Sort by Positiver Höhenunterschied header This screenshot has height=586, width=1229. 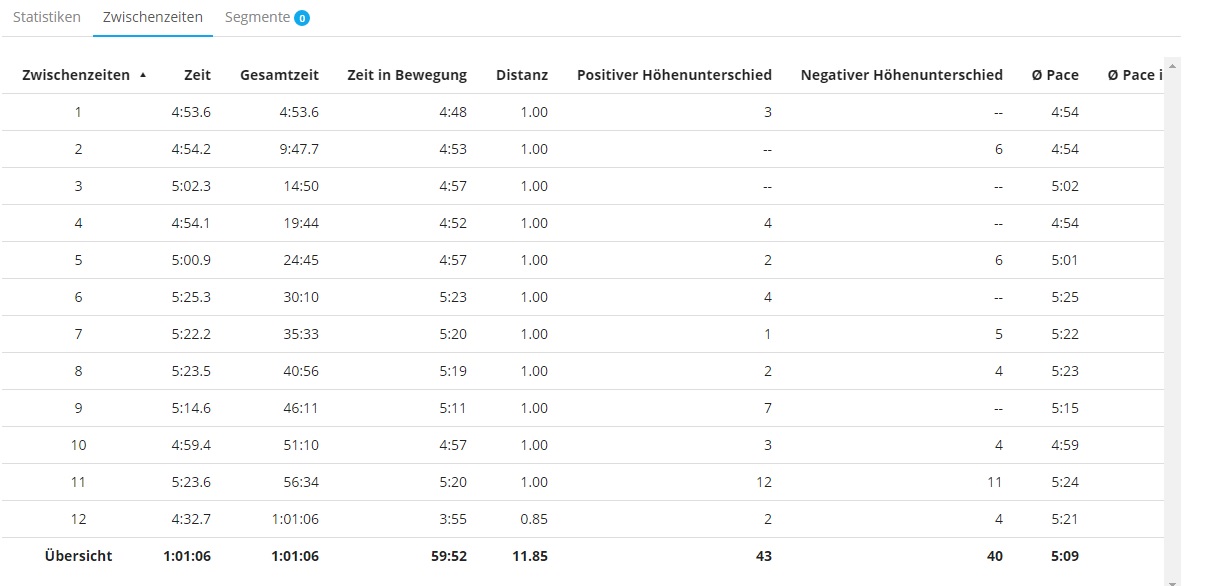(x=674, y=75)
